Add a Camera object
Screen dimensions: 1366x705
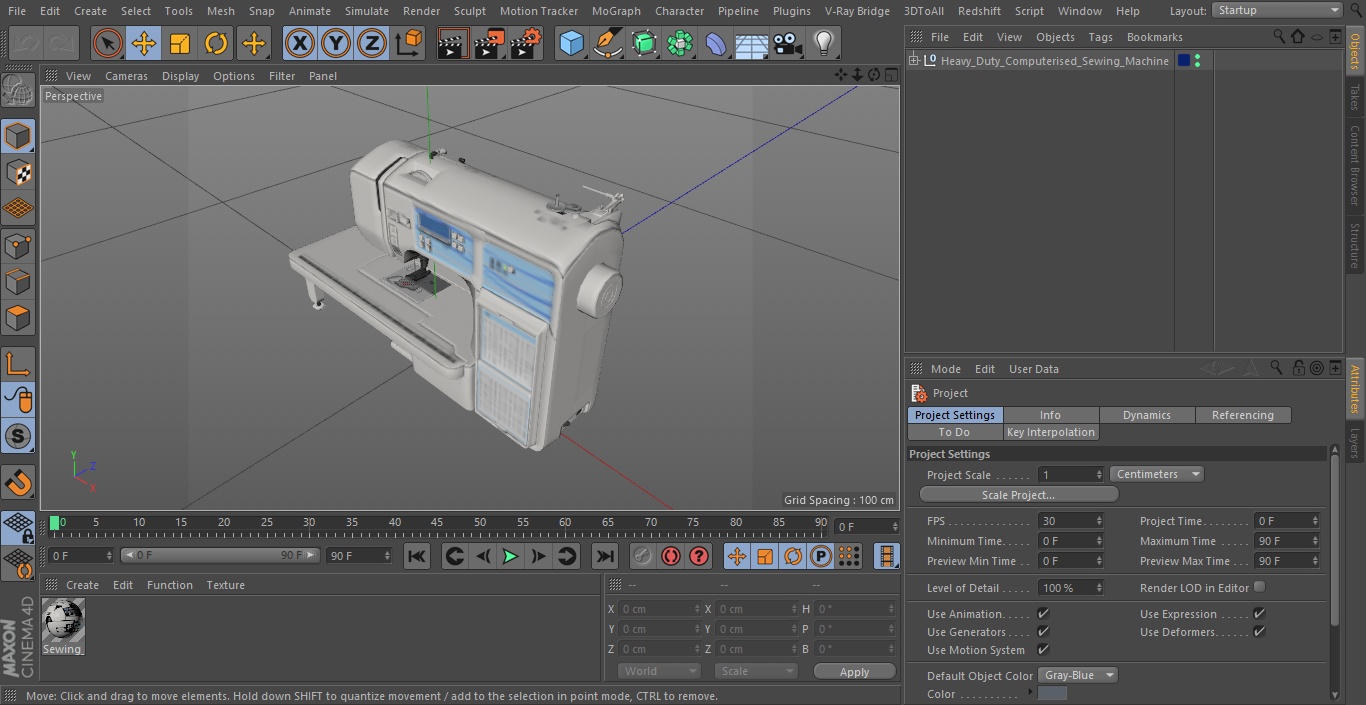[787, 43]
